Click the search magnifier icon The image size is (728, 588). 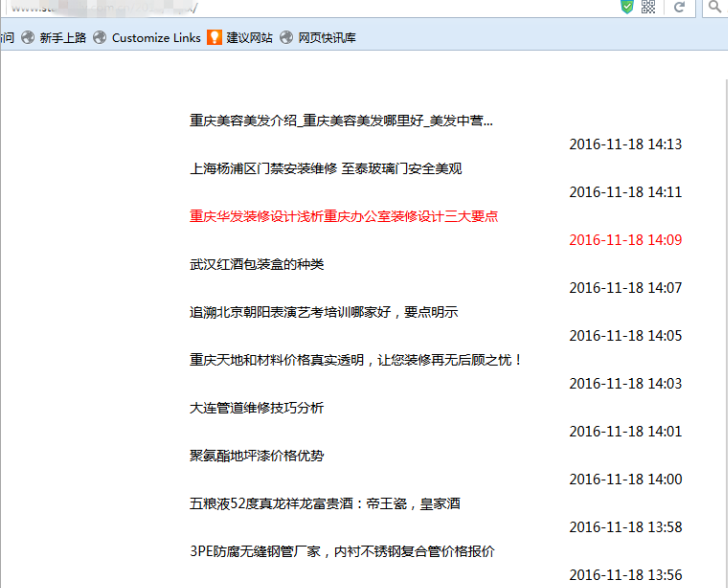point(717,7)
